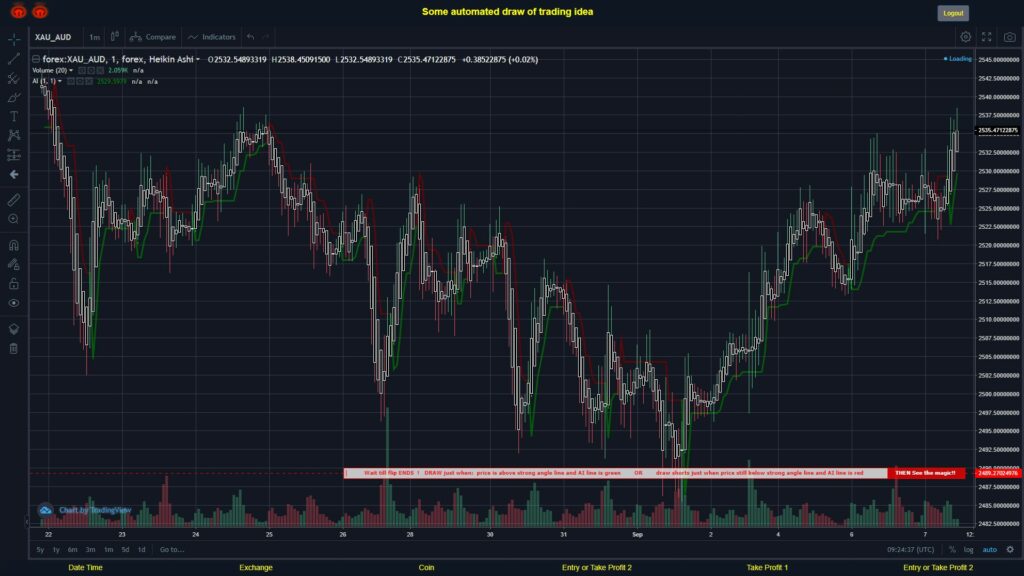The width and height of the screenshot is (1024, 576).
Task: Click the trash remove drawings icon
Action: (x=14, y=349)
